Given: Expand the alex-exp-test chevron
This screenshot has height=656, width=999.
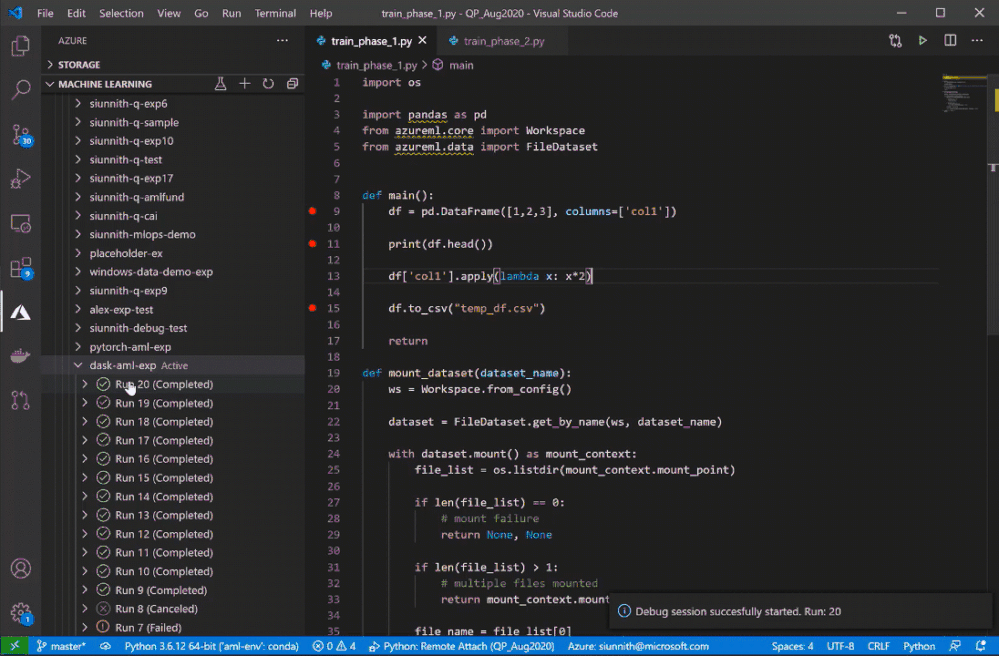Looking at the screenshot, I should point(78,310).
